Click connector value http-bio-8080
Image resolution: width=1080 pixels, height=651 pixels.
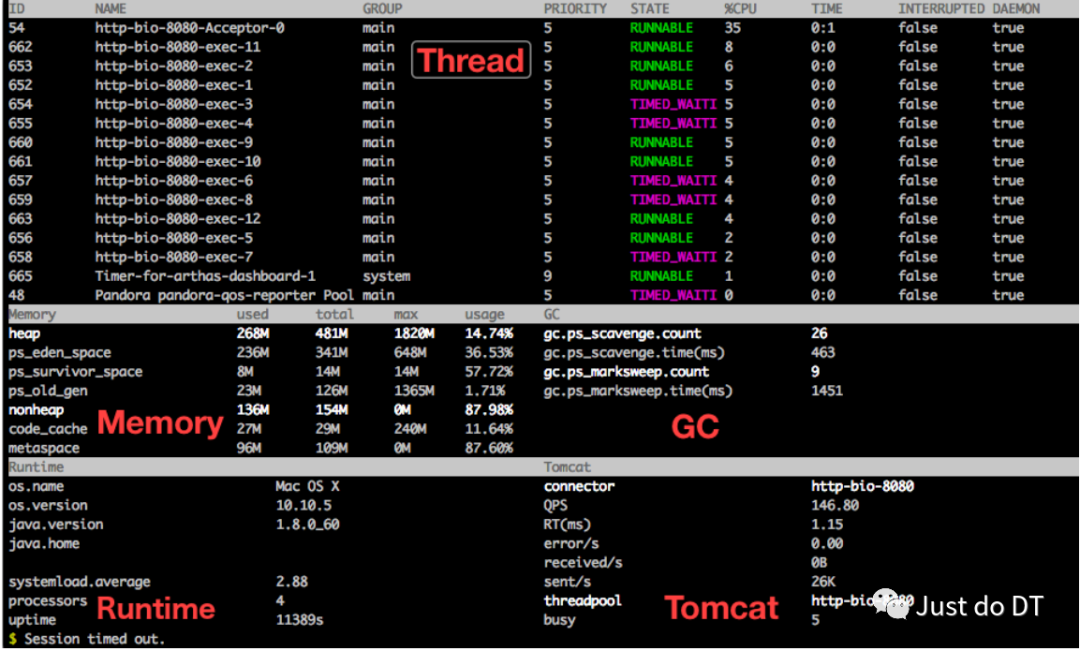[862, 486]
